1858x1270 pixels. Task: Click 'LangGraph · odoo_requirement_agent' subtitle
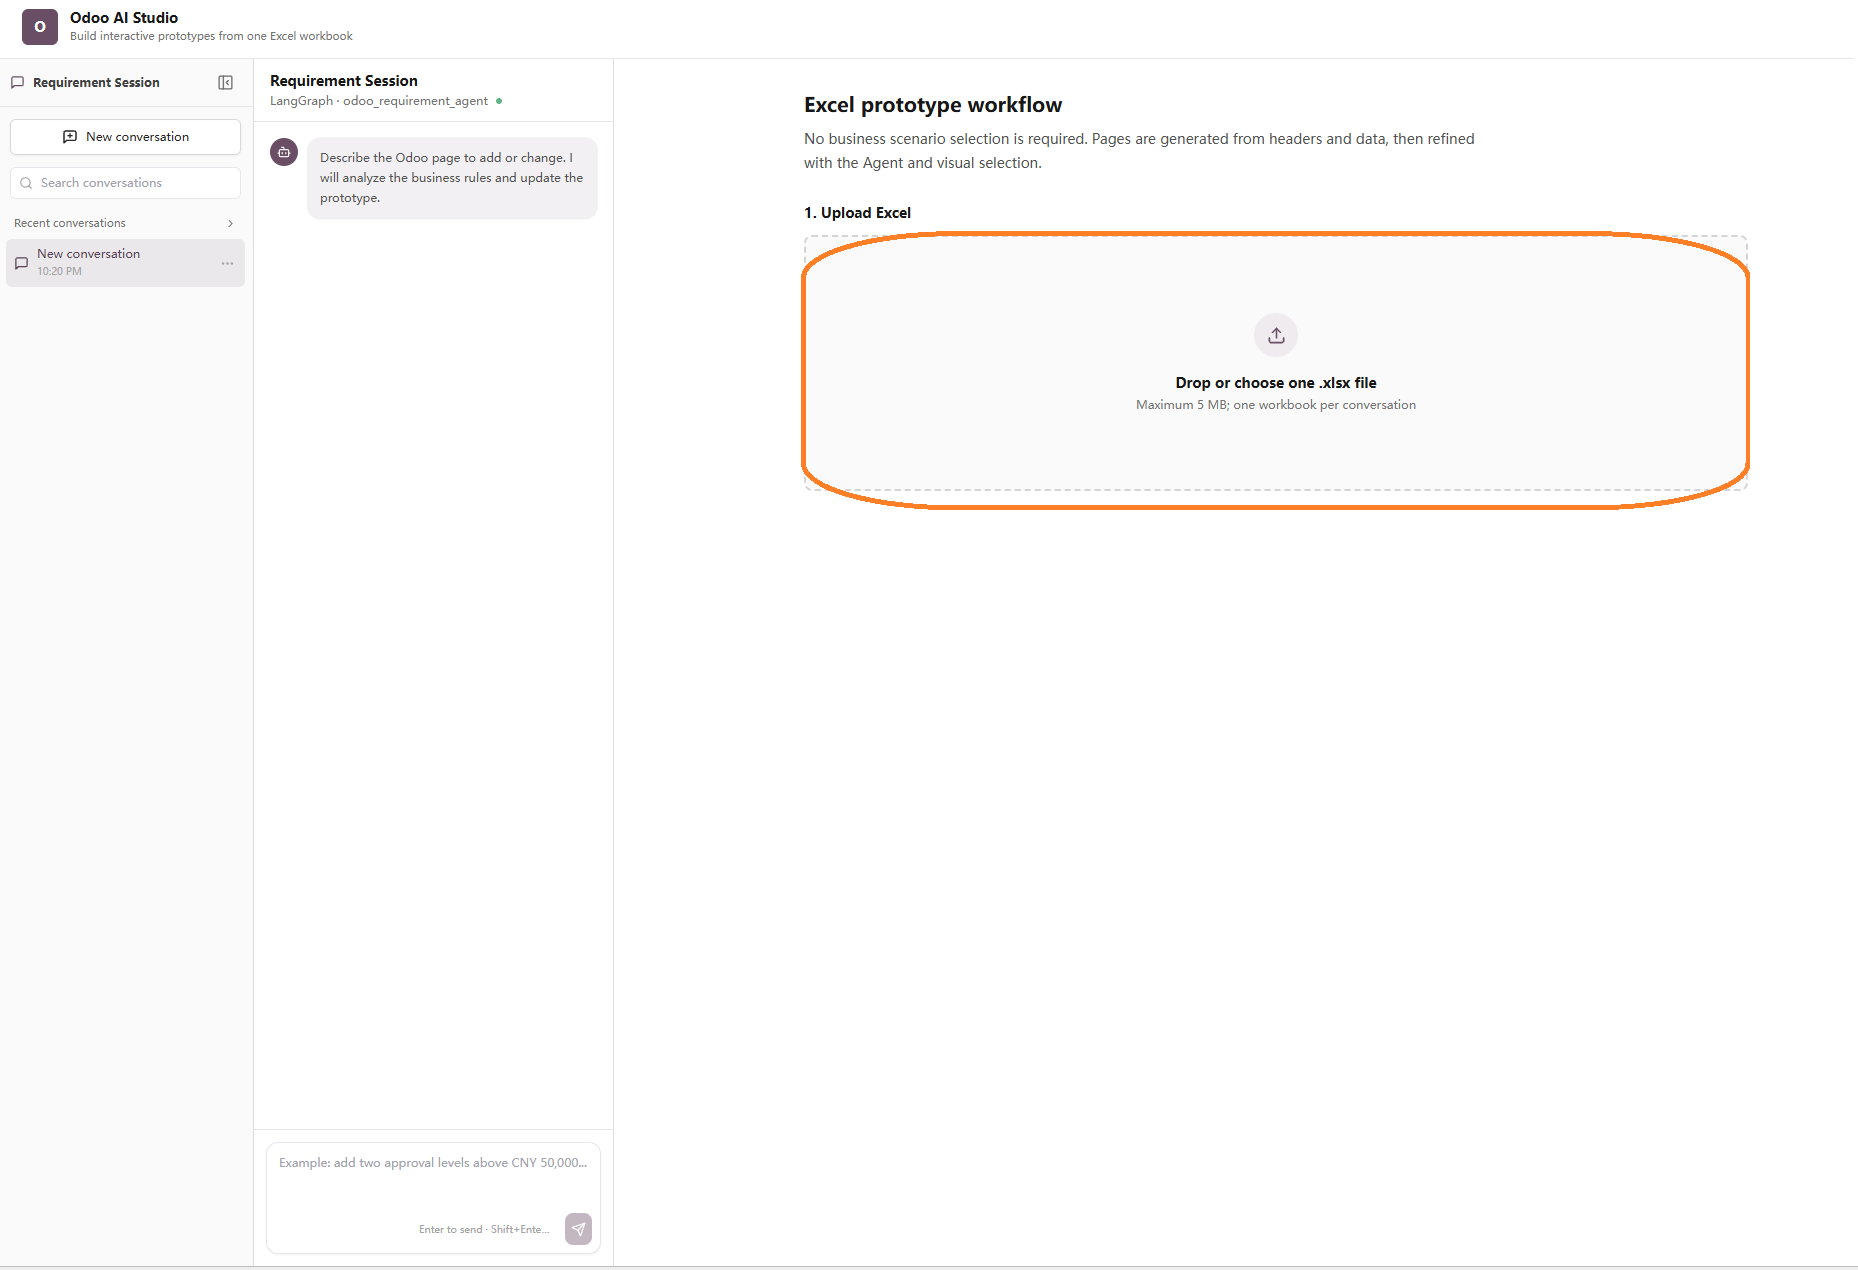click(x=379, y=101)
